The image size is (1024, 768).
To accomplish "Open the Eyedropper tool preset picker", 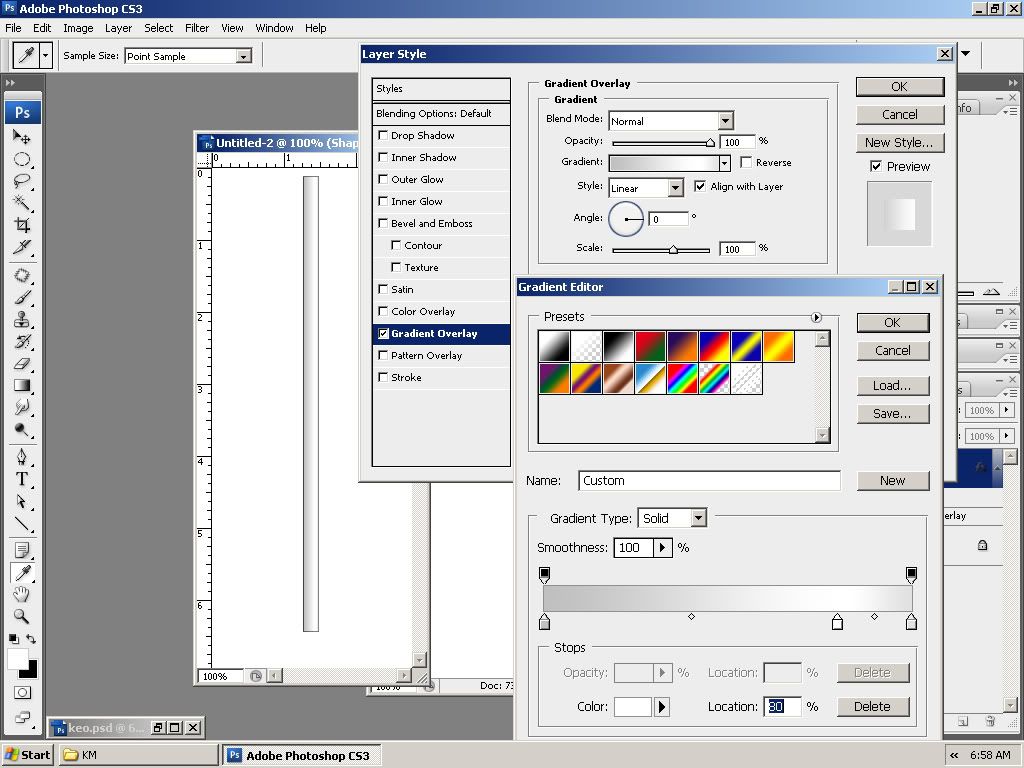I will 45,56.
